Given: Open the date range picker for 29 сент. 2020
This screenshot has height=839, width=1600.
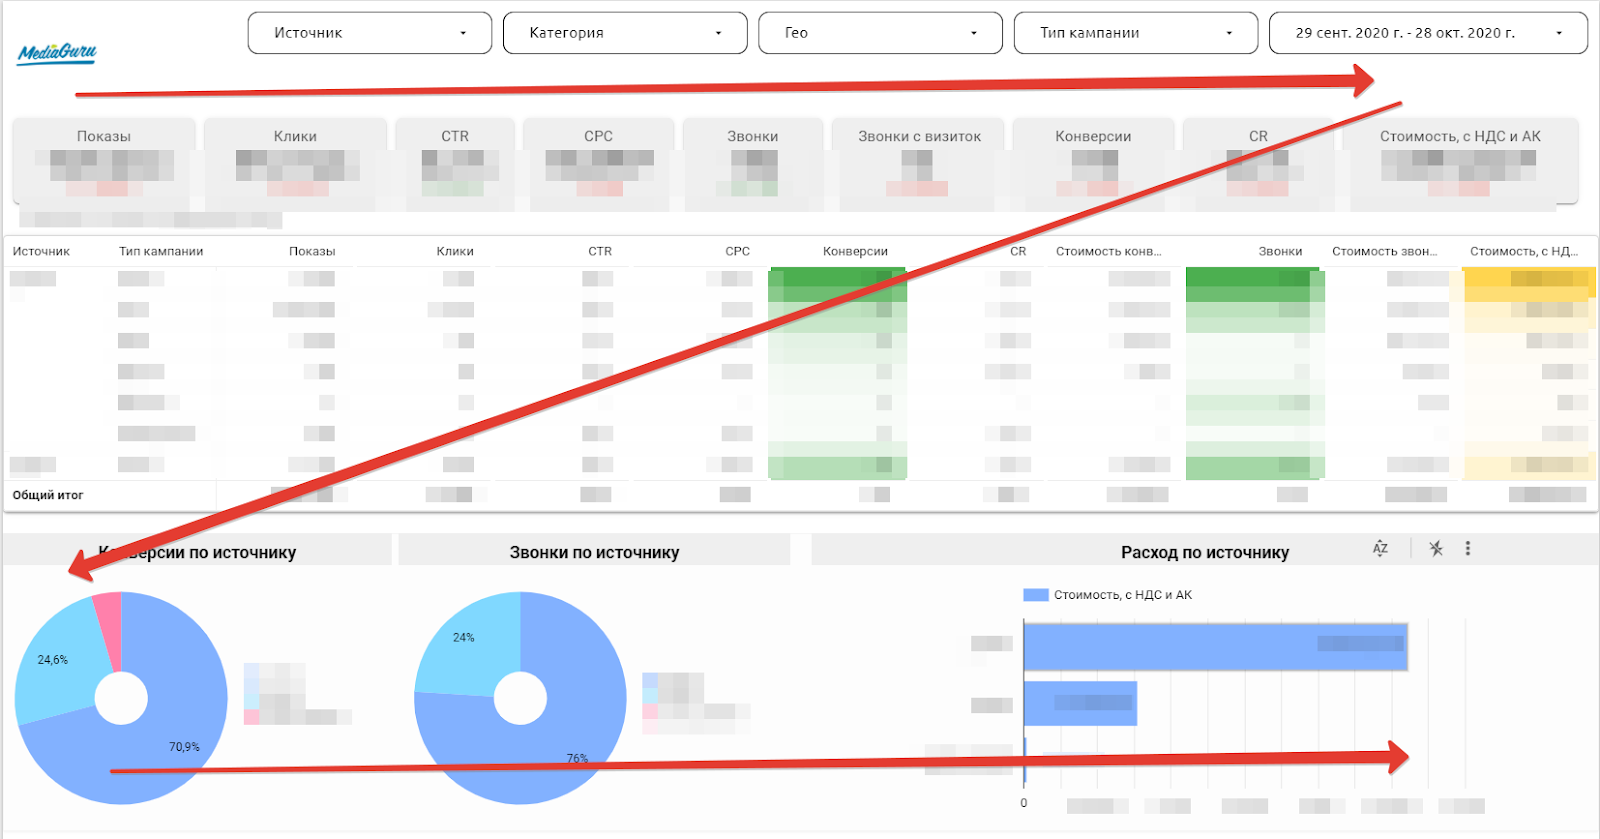Looking at the screenshot, I should point(1427,33).
